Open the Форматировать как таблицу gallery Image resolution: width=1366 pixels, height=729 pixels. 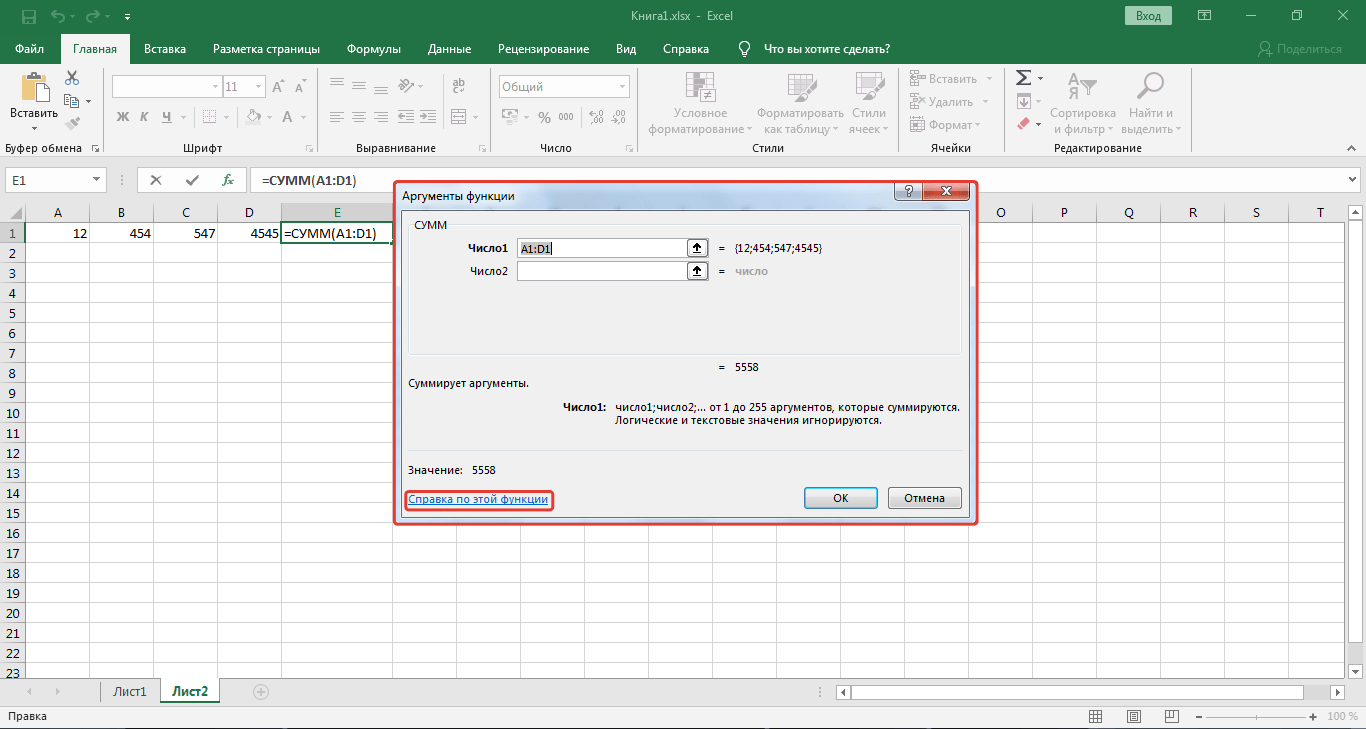point(800,104)
